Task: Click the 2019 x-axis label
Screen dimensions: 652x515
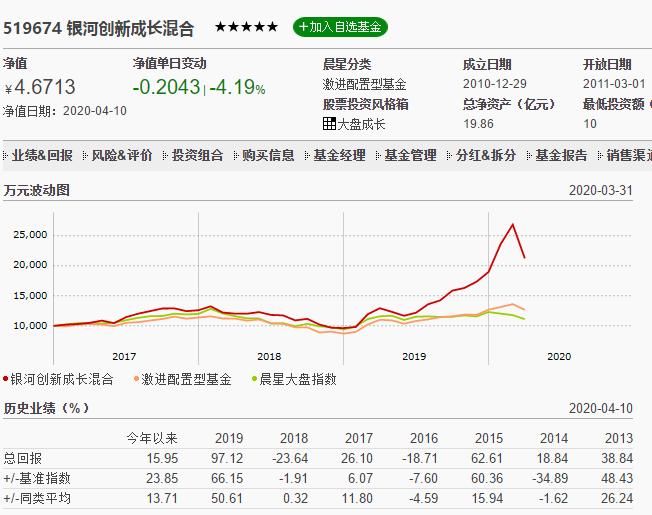Action: [414, 357]
